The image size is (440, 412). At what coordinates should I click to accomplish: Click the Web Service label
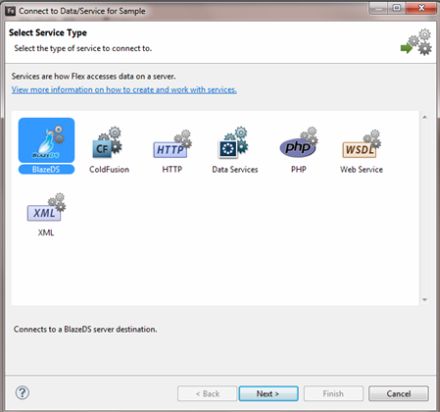point(361,169)
